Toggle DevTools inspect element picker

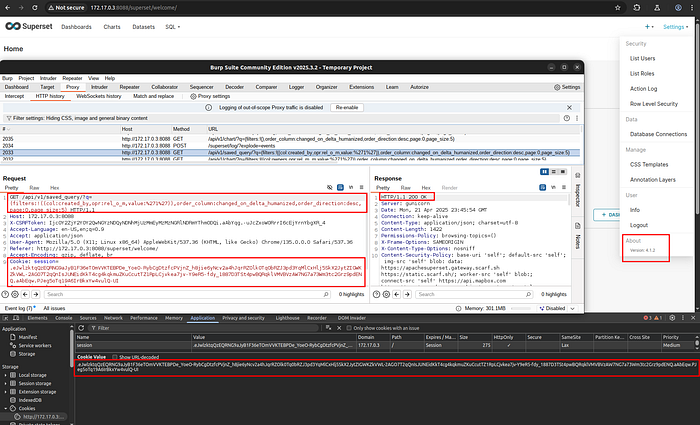6,318
